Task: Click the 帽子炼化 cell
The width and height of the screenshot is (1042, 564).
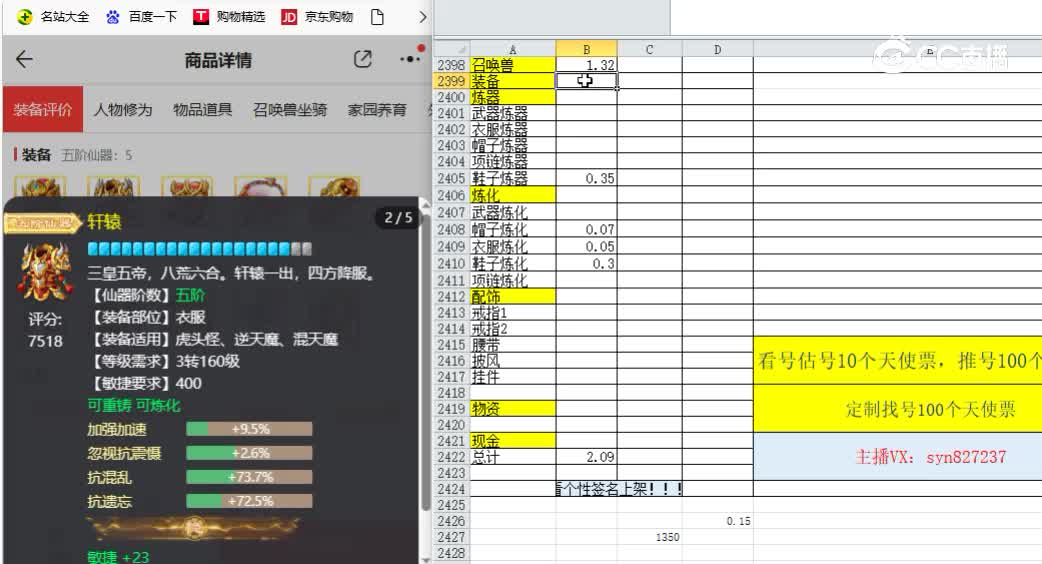Action: (x=512, y=229)
